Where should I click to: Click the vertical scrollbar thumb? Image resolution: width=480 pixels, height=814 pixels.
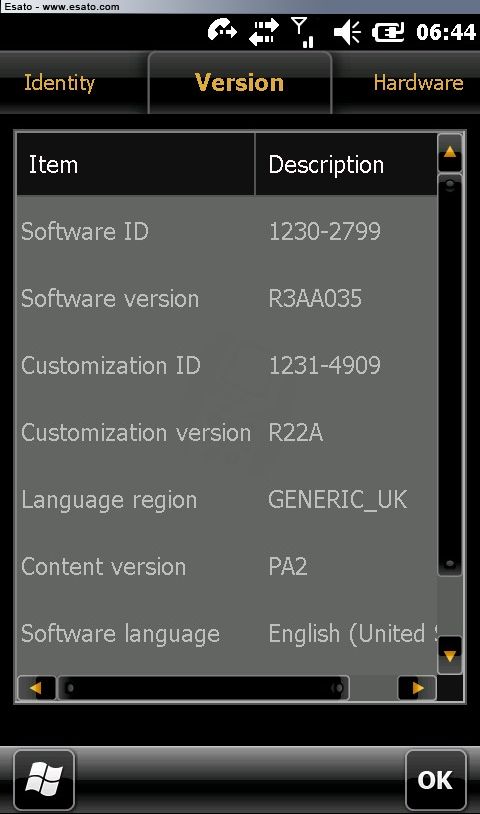(449, 375)
